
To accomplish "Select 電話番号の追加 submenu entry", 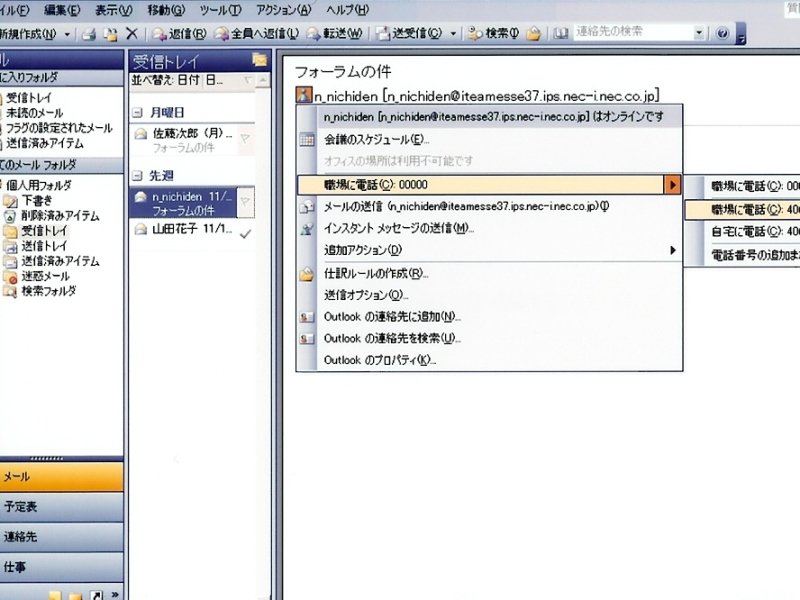I will point(742,255).
